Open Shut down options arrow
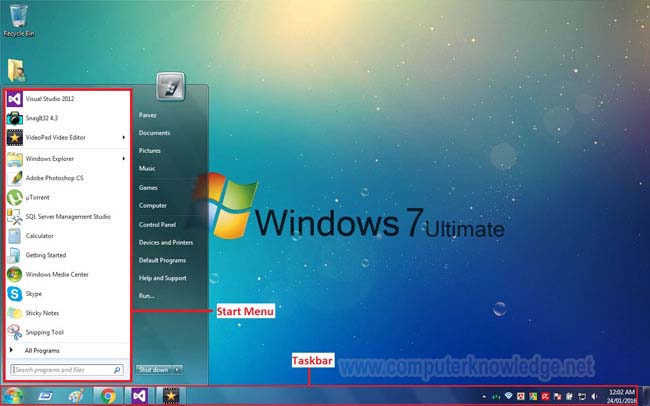650x406 pixels. (177, 370)
